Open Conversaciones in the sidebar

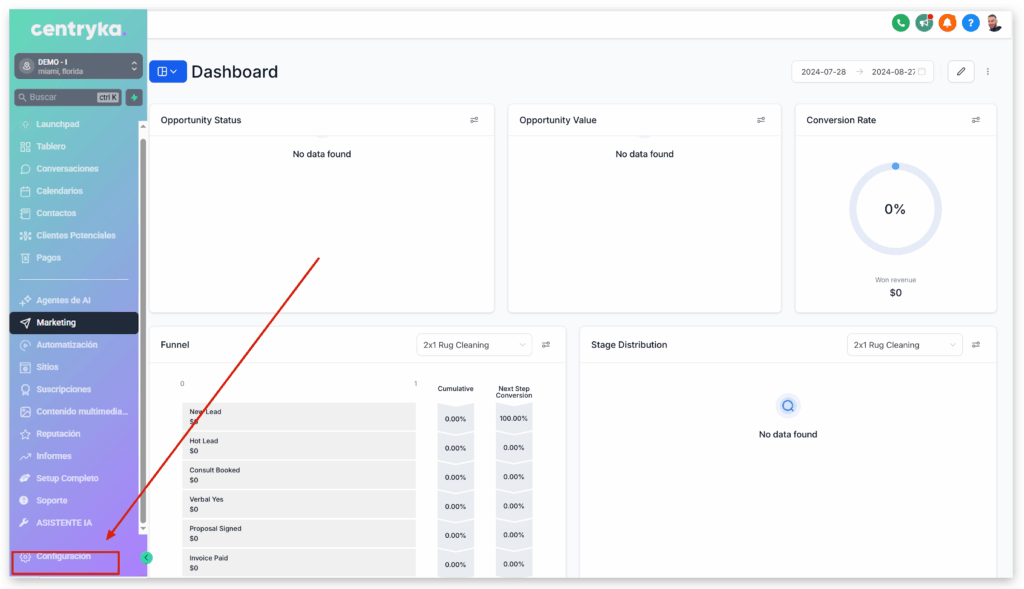(67, 169)
